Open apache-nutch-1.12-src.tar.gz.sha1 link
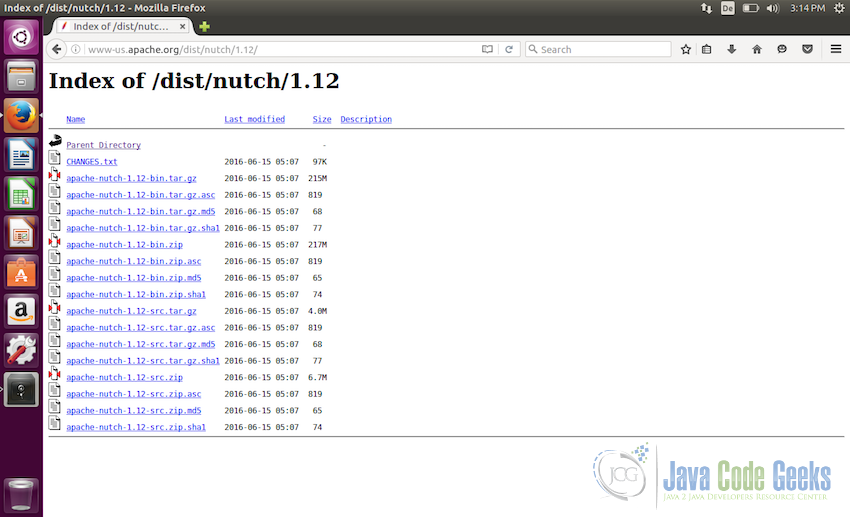This screenshot has height=517, width=850. 143,361
